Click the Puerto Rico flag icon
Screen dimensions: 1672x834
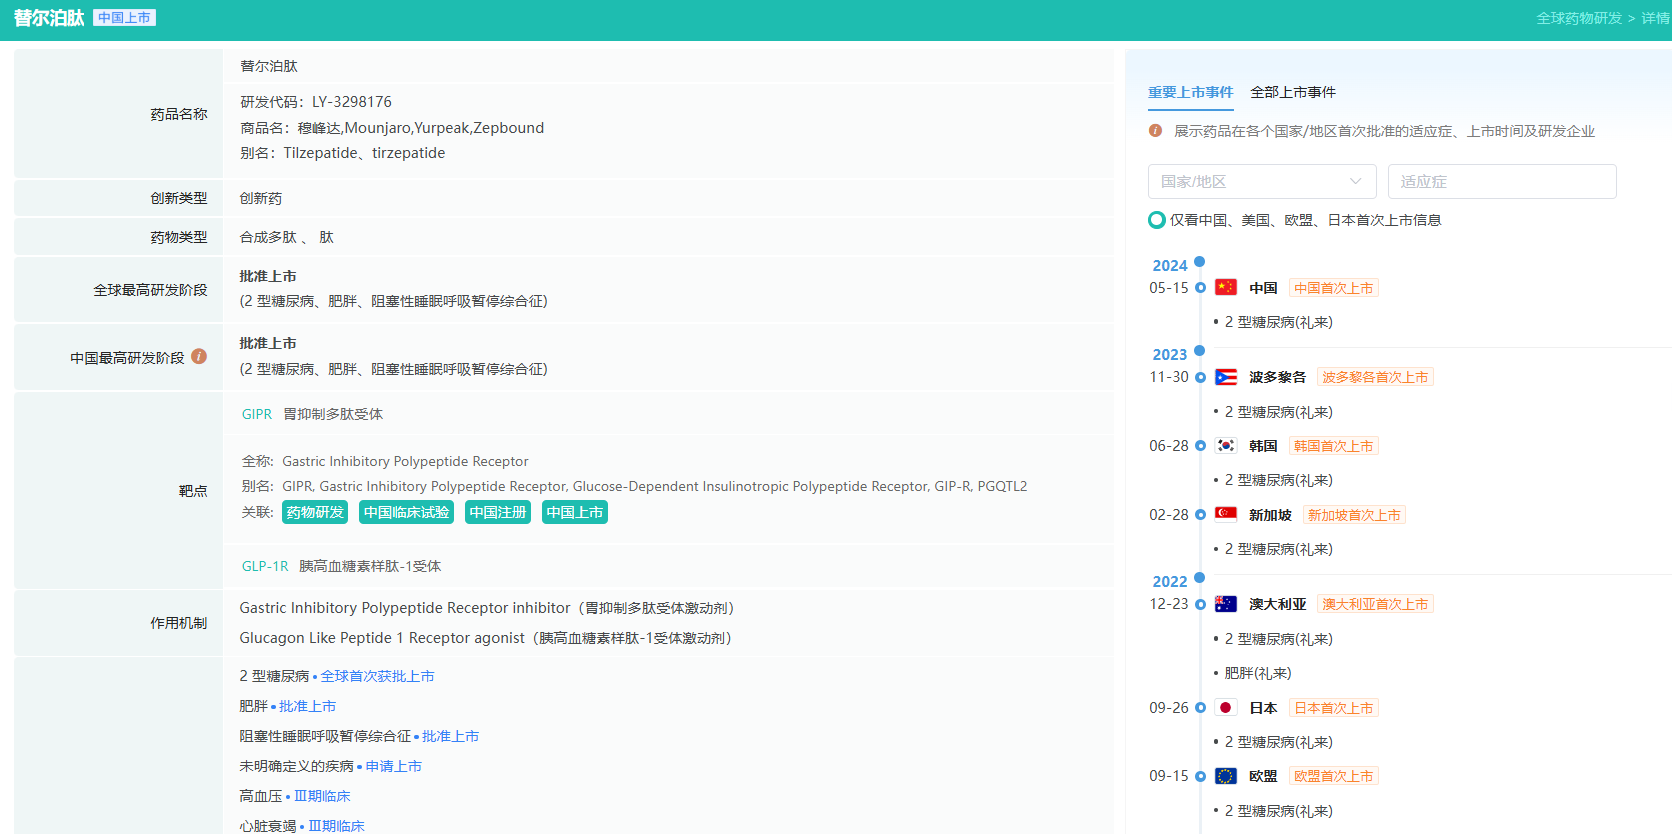(1226, 377)
